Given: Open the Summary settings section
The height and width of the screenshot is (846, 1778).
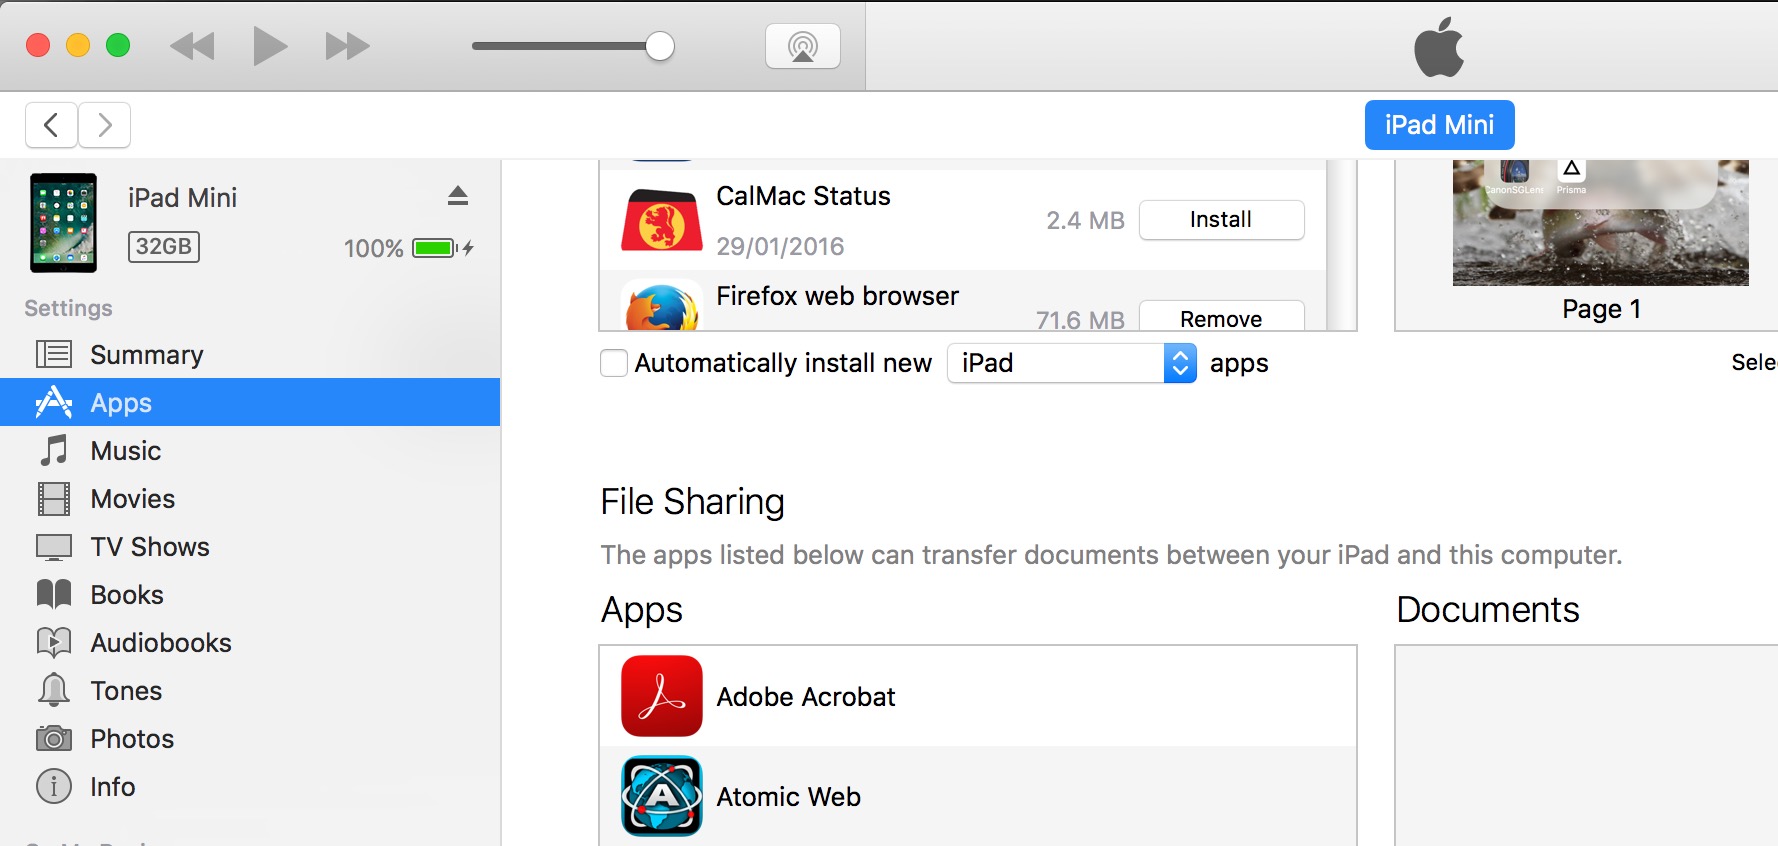Looking at the screenshot, I should click(250, 355).
